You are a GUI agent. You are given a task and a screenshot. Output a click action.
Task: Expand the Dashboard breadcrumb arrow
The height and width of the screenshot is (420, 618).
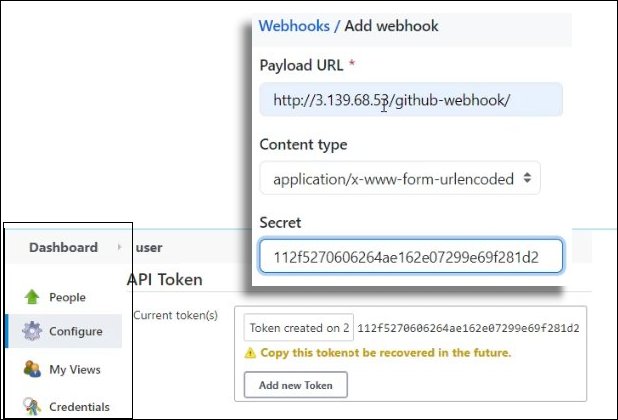point(119,247)
